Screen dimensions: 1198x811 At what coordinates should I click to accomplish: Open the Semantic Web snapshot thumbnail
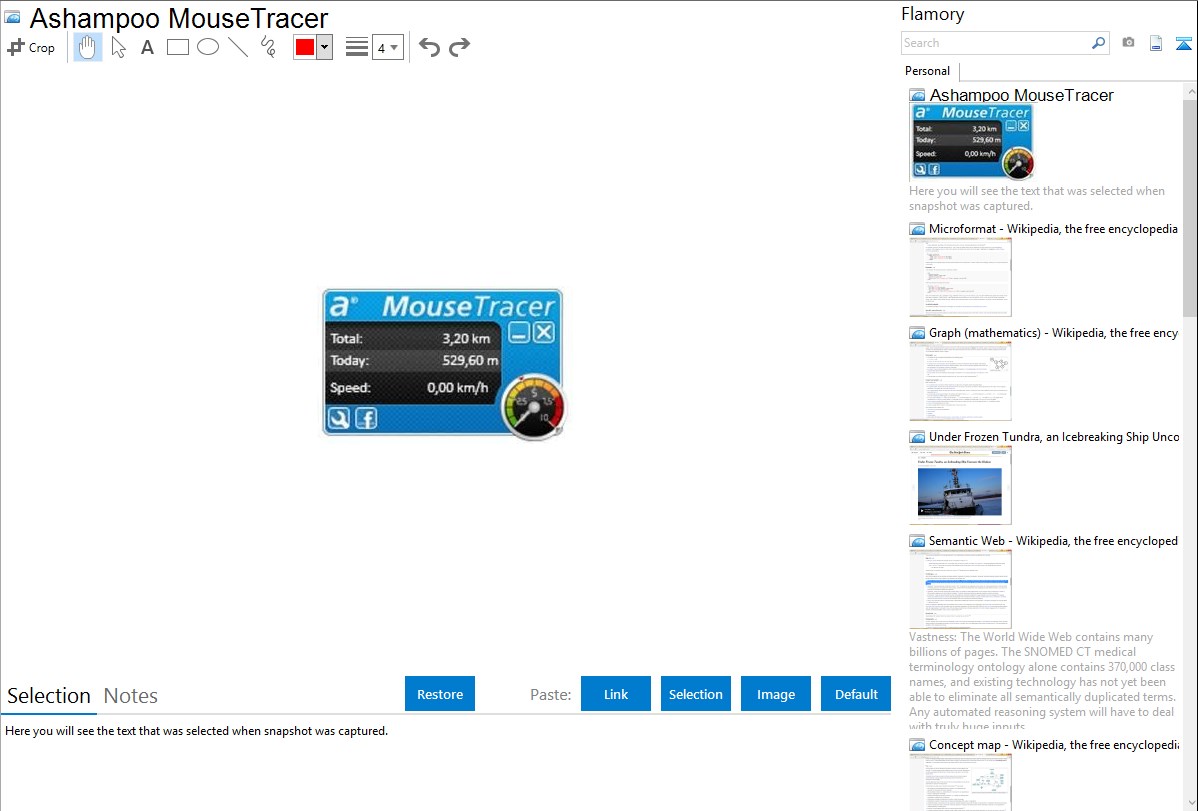coord(960,589)
